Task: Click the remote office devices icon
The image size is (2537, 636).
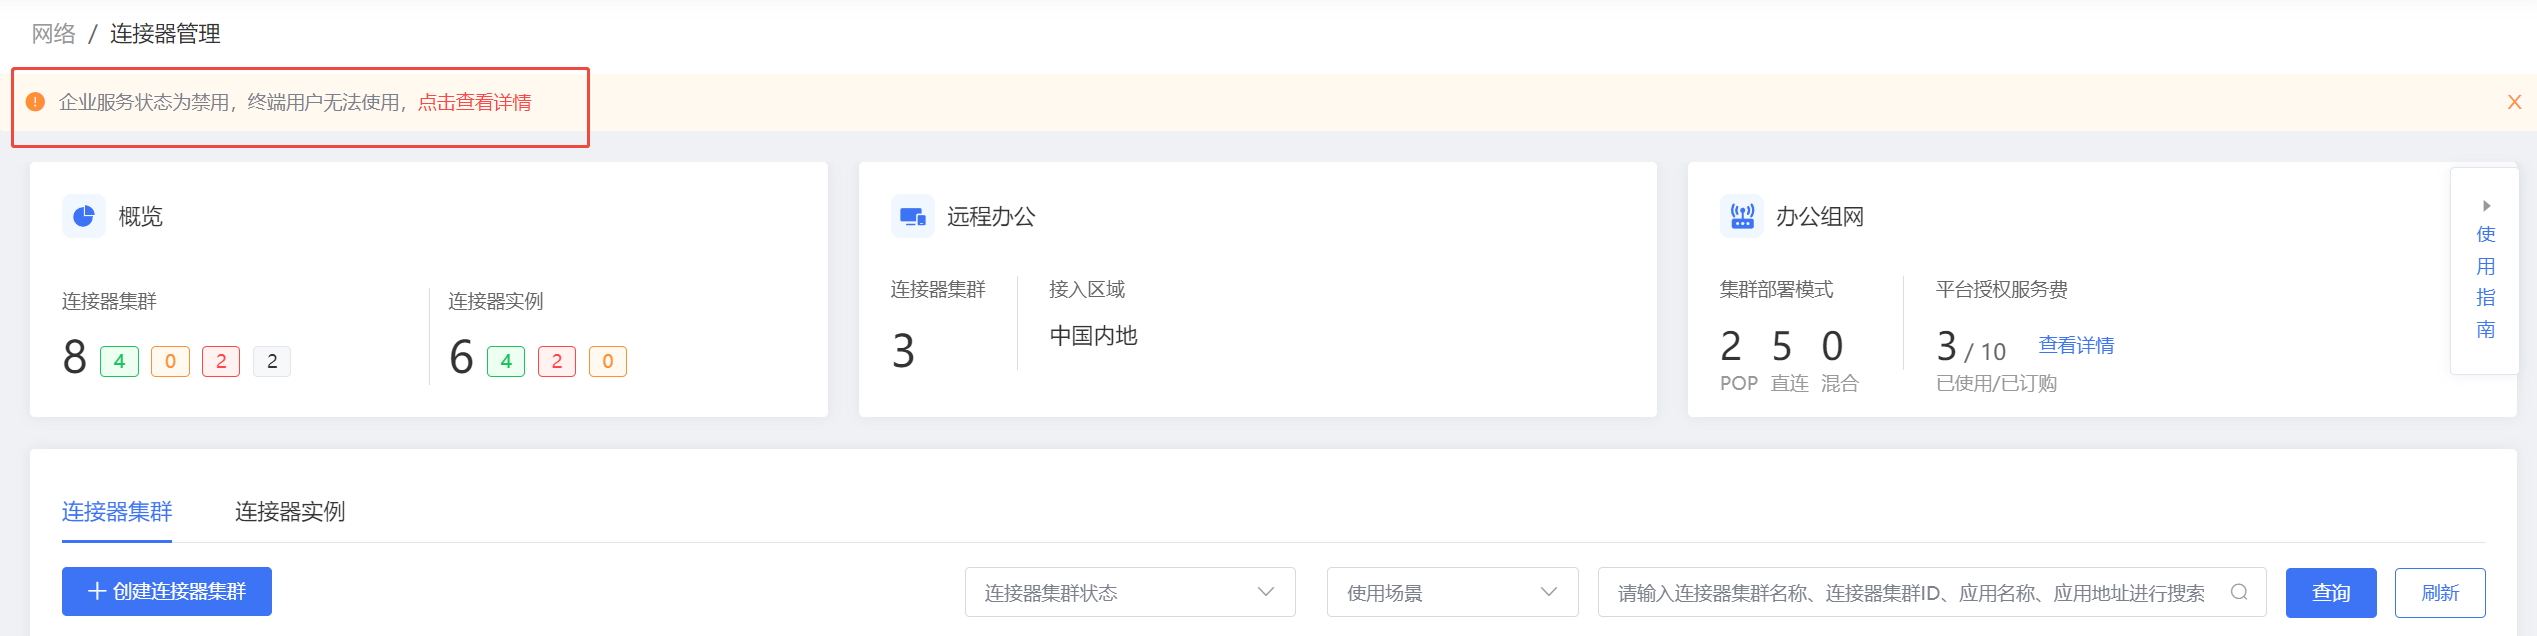Action: point(912,216)
